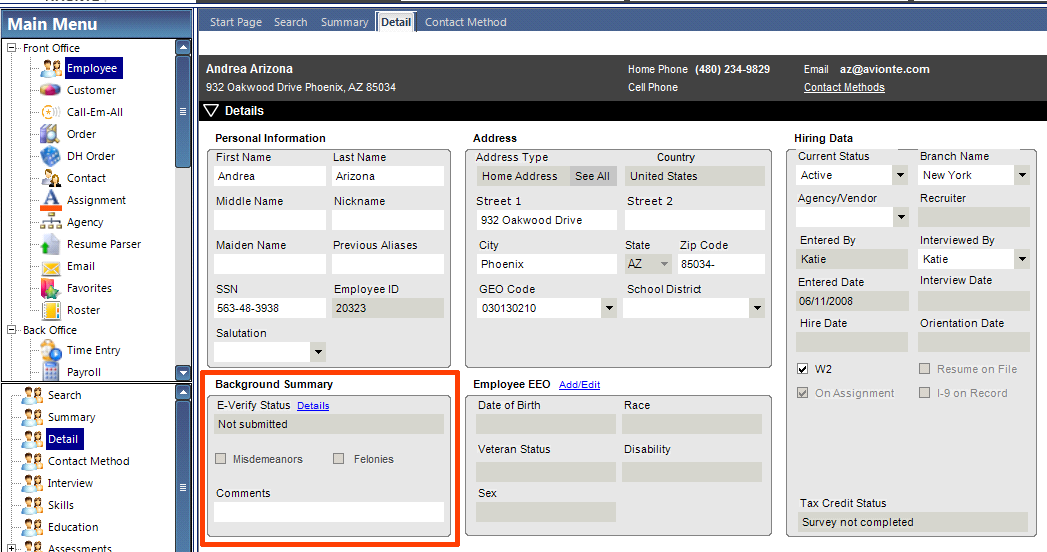Collapse the Details section triangle
1047x552 pixels.
tap(211, 111)
